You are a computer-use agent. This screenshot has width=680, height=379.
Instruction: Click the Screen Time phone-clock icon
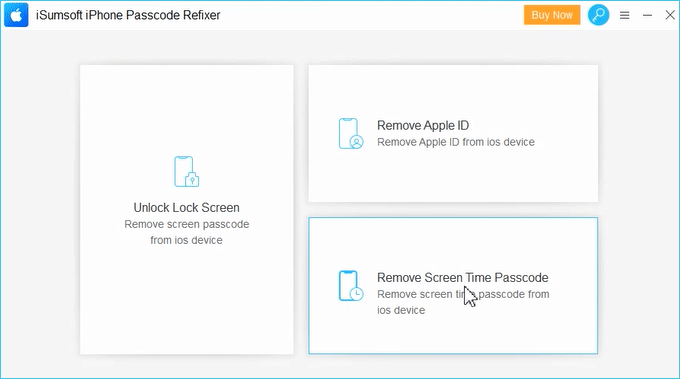click(351, 286)
